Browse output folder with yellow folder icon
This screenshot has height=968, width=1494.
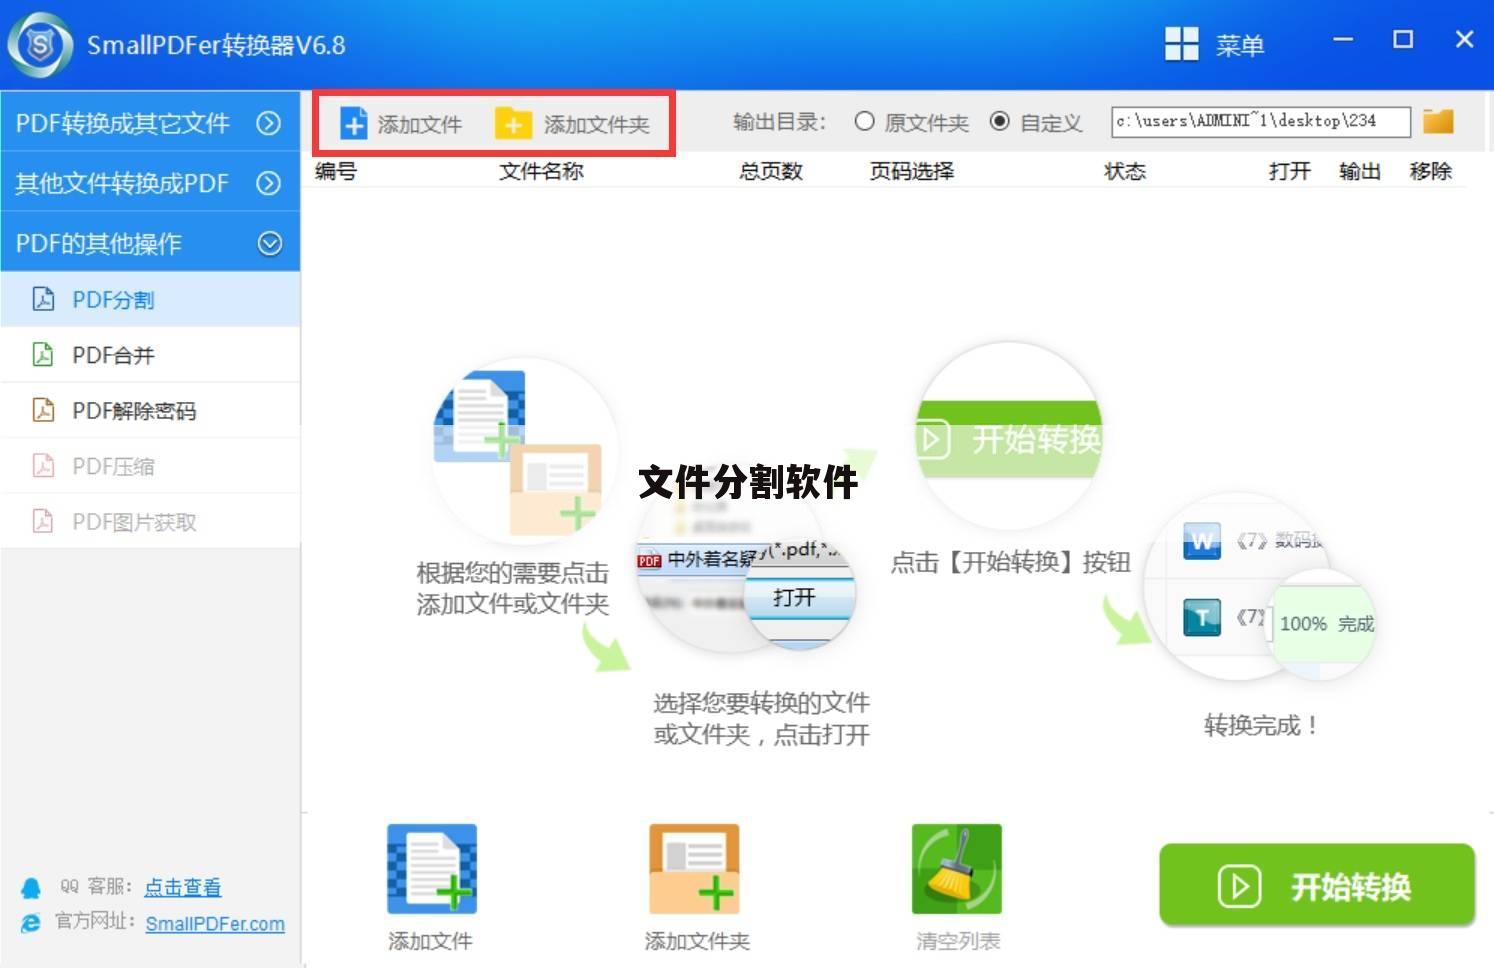pyautogui.click(x=1438, y=122)
